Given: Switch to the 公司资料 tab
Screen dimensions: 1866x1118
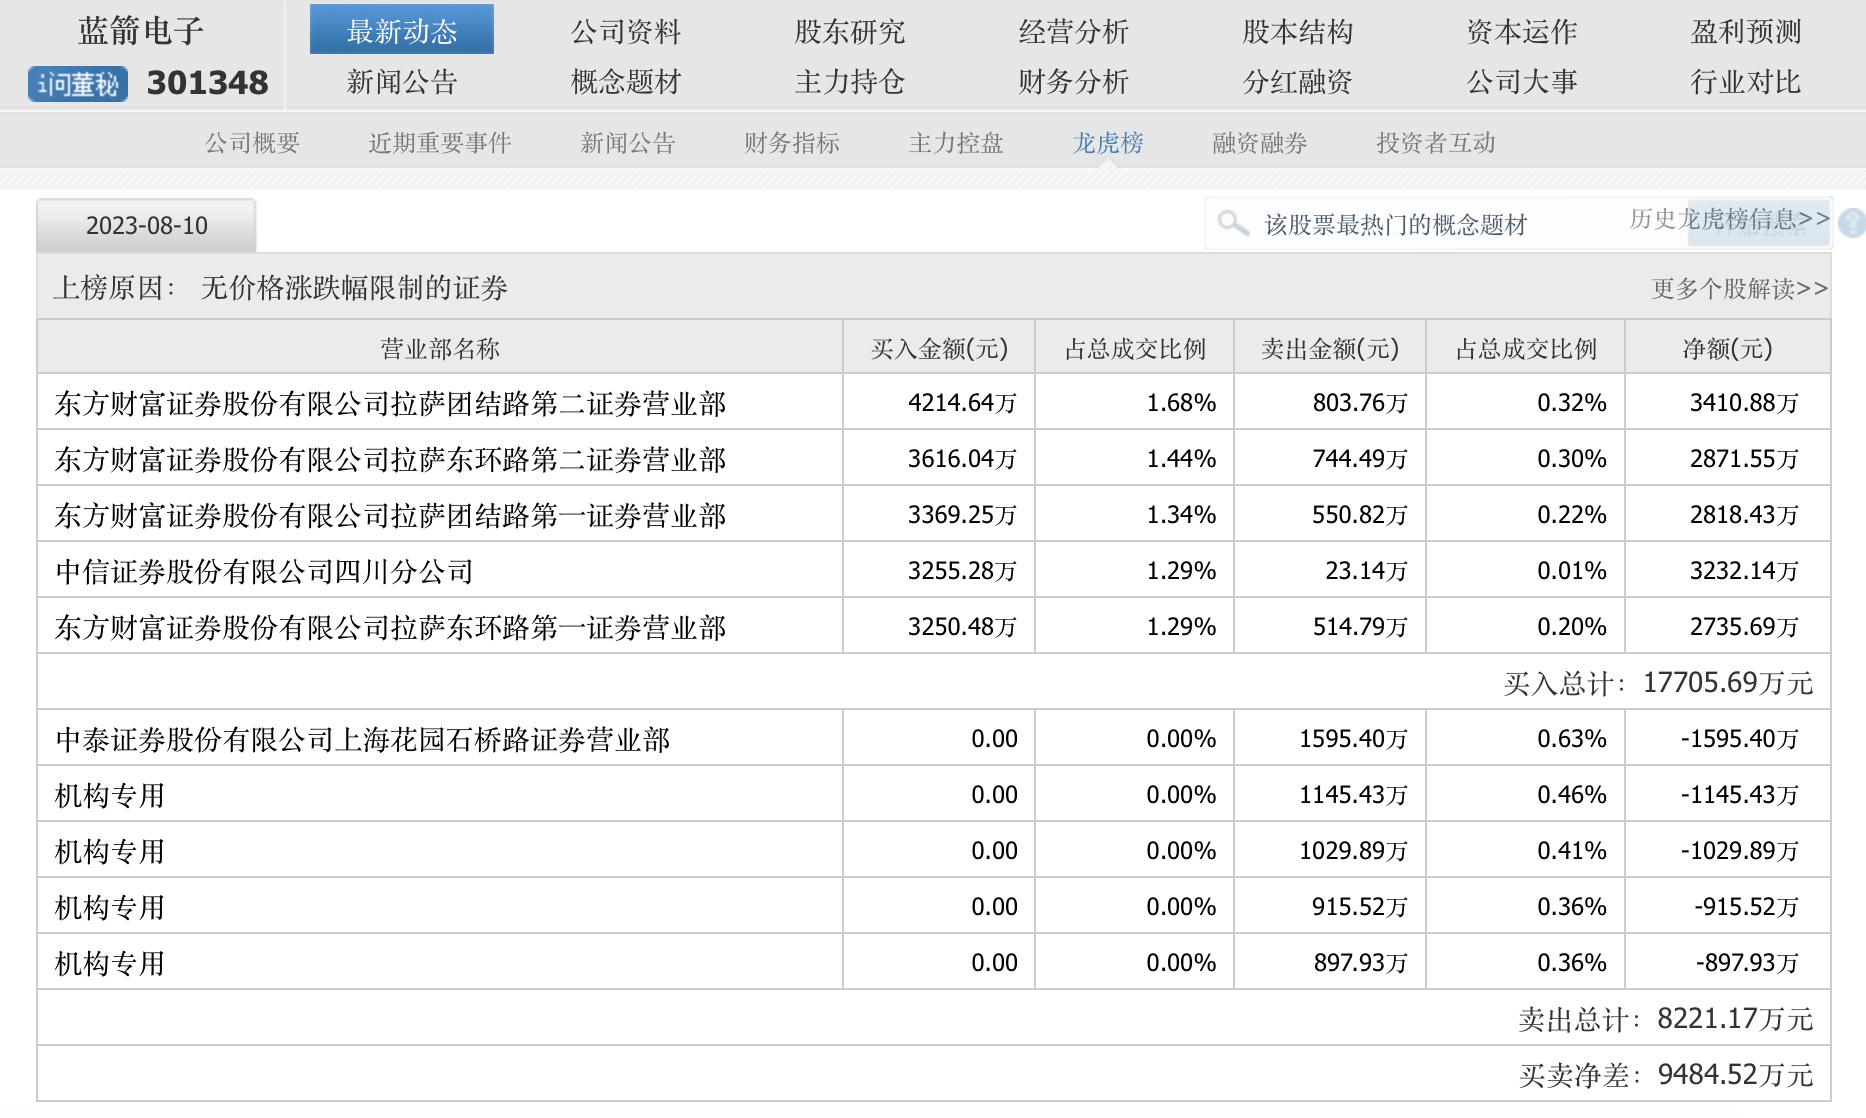Looking at the screenshot, I should 625,31.
